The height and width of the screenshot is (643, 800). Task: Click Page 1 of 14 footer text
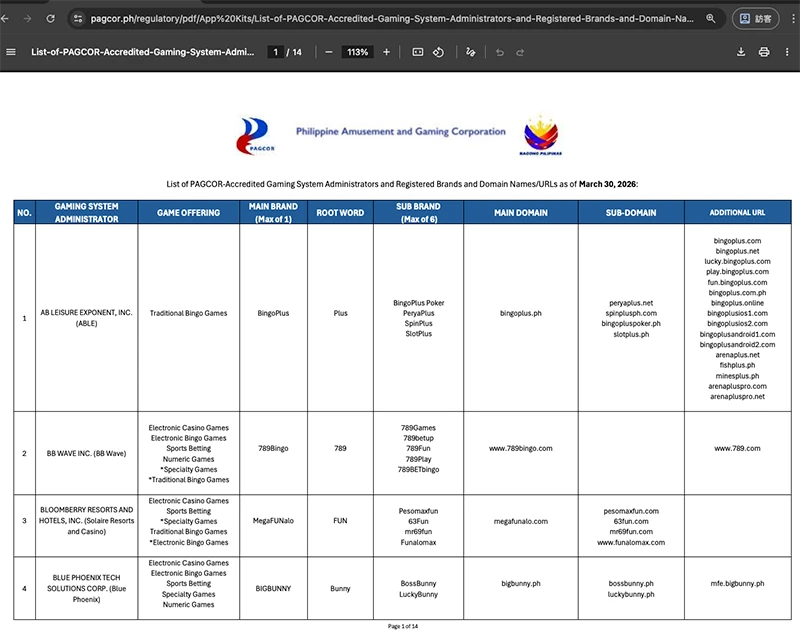403,626
